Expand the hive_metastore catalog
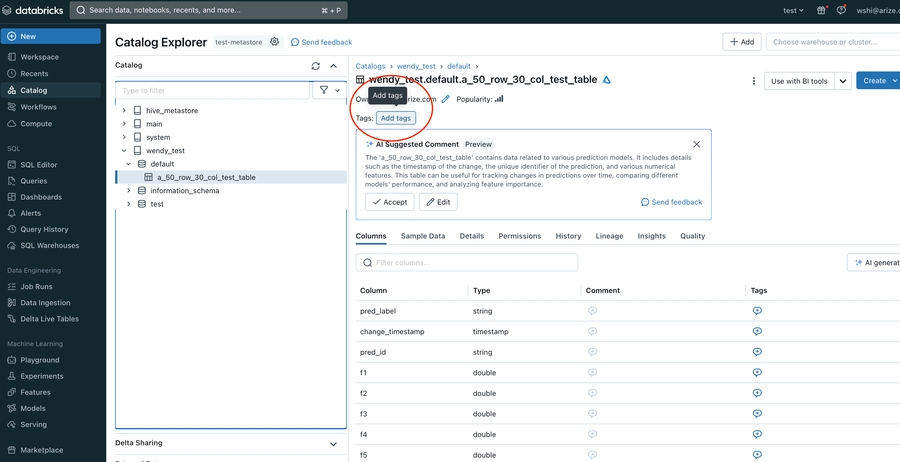Image resolution: width=900 pixels, height=462 pixels. tap(124, 110)
